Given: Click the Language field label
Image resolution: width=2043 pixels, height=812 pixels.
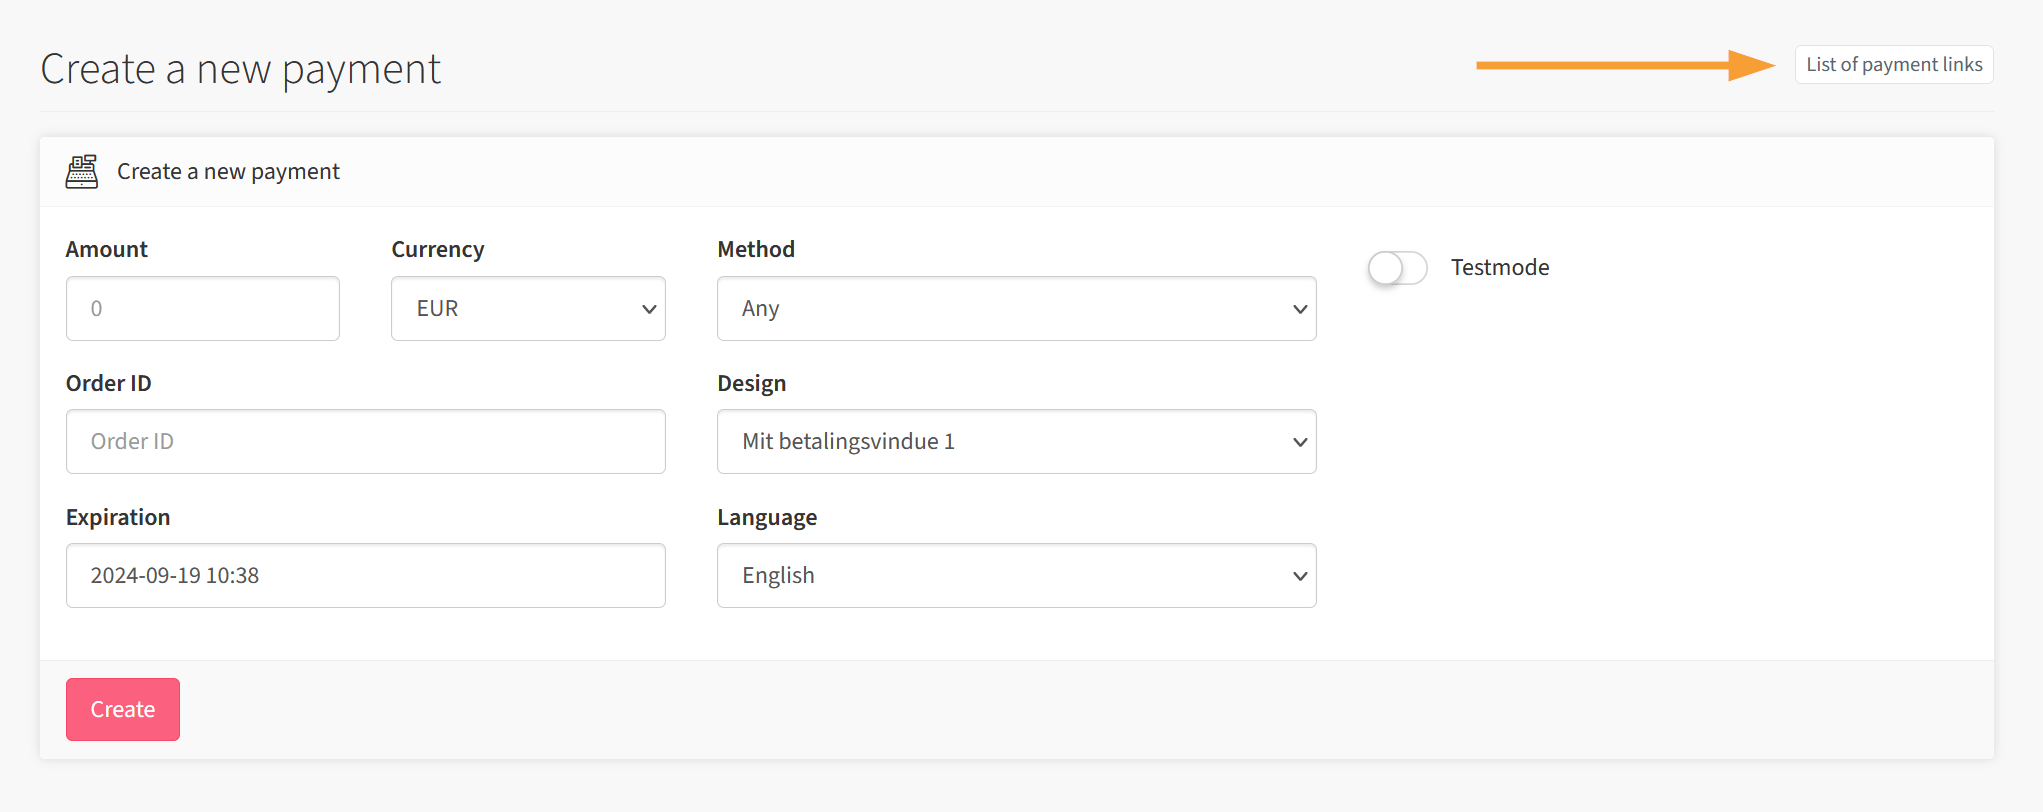Looking at the screenshot, I should pyautogui.click(x=767, y=518).
